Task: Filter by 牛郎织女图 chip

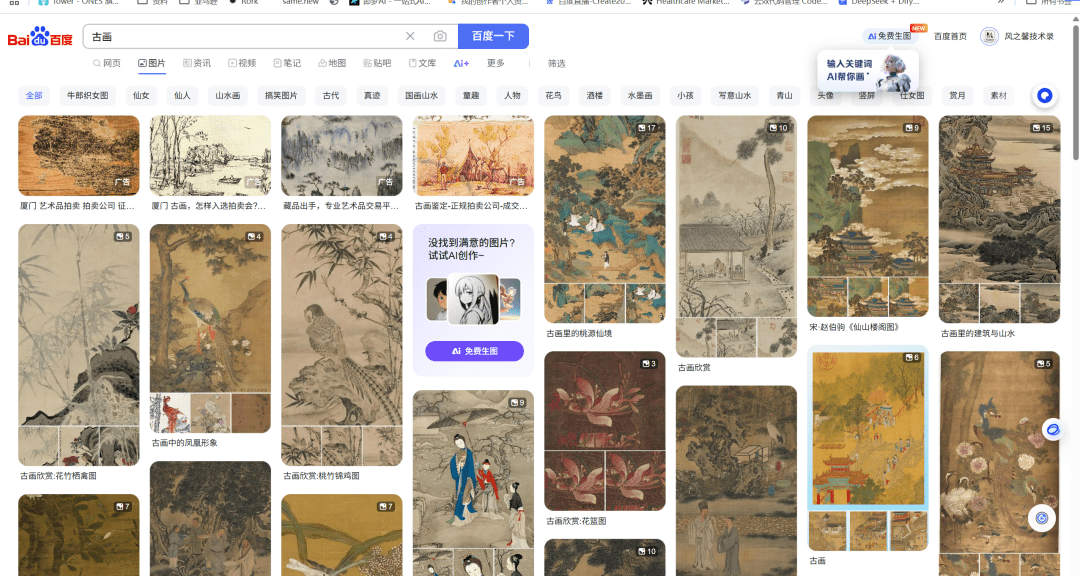Action: 87,96
